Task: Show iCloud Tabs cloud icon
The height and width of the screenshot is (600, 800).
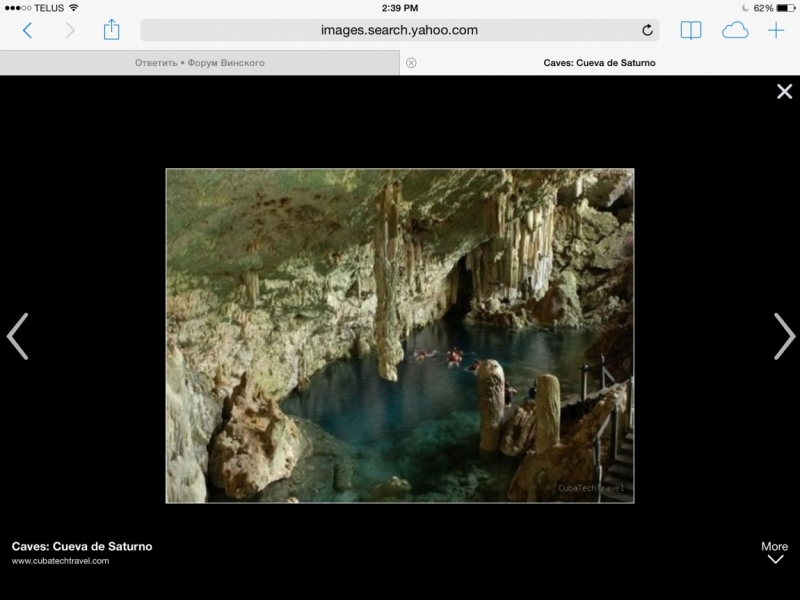Action: click(x=735, y=30)
